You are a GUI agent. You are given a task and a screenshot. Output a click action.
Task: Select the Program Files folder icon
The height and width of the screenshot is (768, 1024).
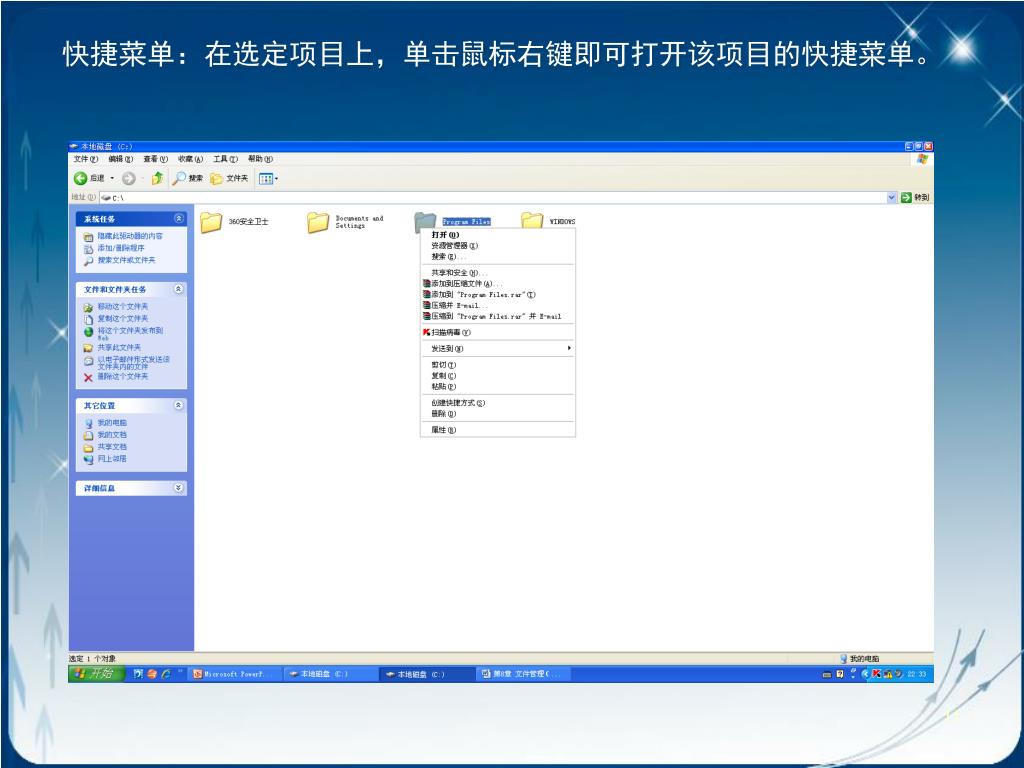425,221
